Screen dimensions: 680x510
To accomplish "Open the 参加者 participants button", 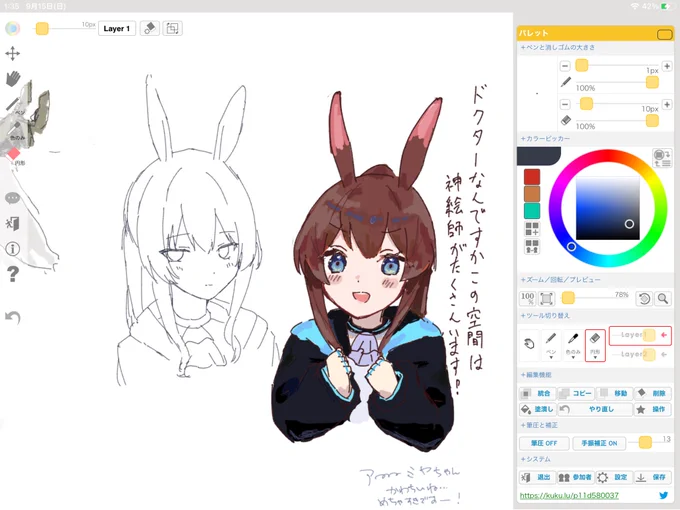I will (x=576, y=477).
